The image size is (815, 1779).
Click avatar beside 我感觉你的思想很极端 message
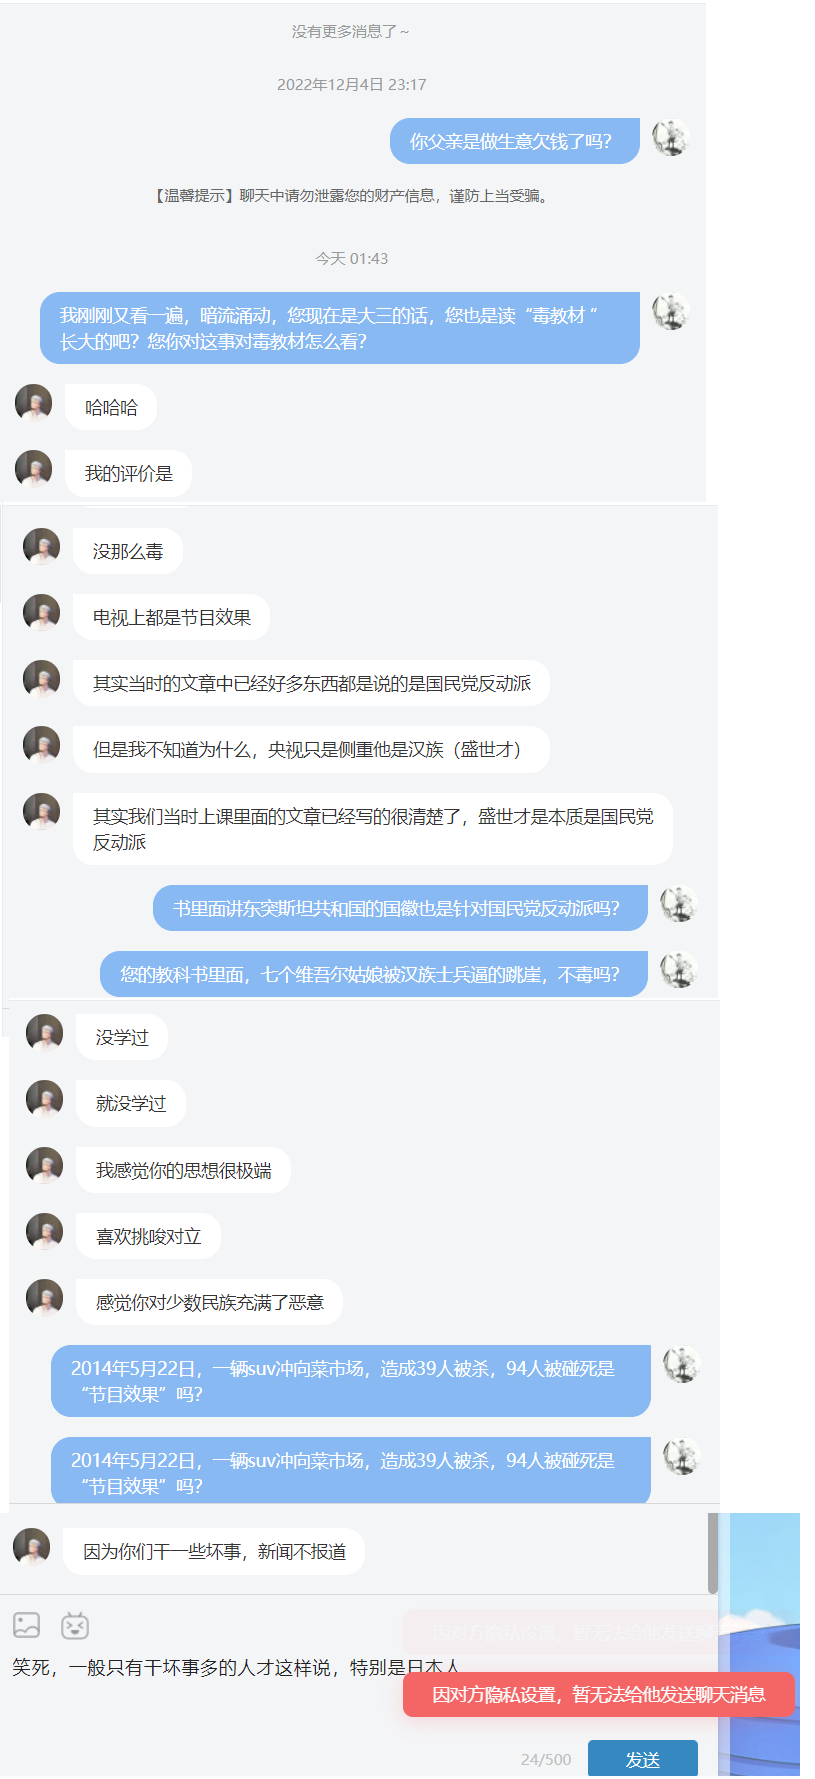[x=45, y=1166]
